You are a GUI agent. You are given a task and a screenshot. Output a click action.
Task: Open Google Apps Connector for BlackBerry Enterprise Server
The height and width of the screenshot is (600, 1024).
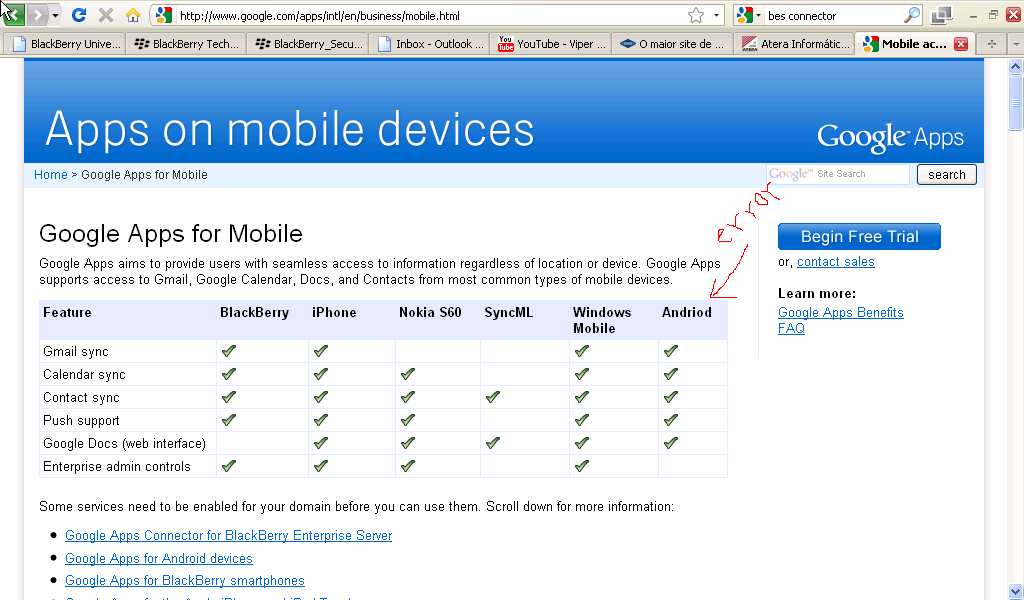click(229, 535)
